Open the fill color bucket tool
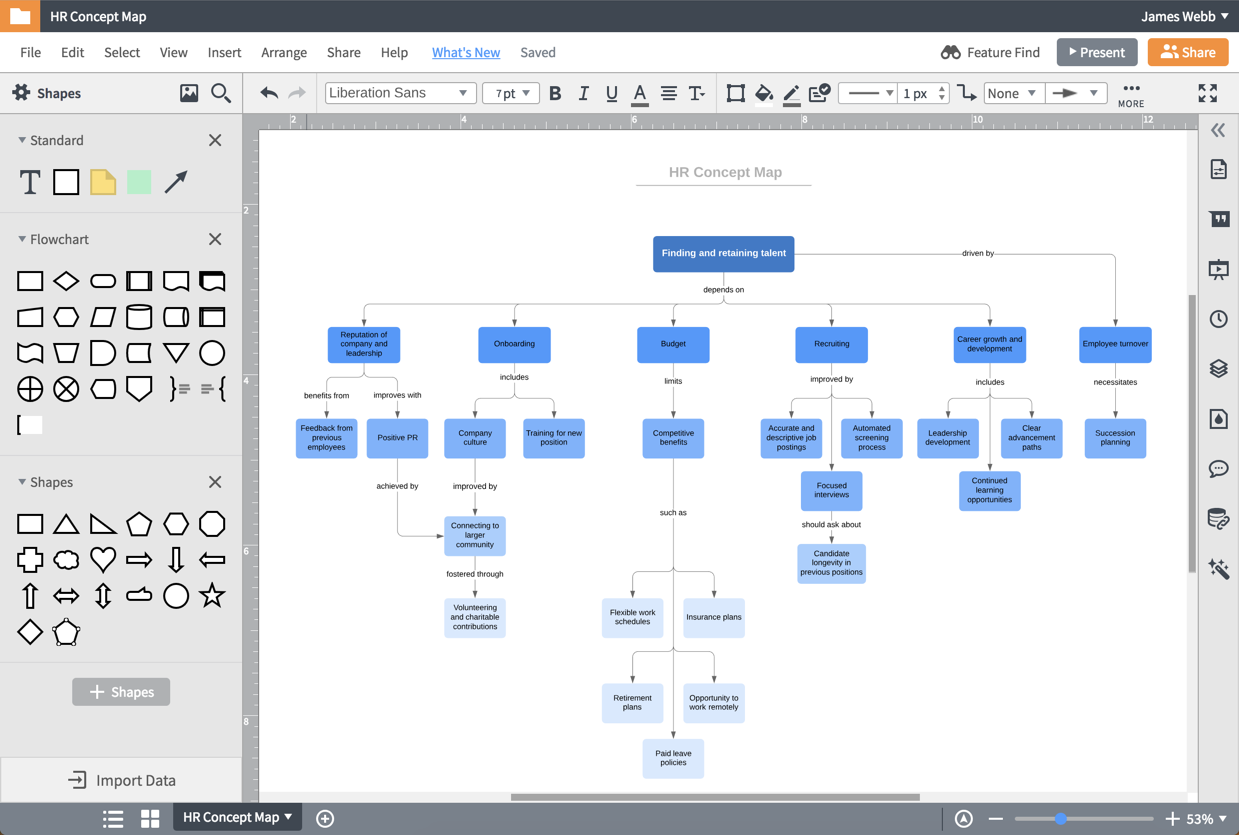 coord(764,93)
